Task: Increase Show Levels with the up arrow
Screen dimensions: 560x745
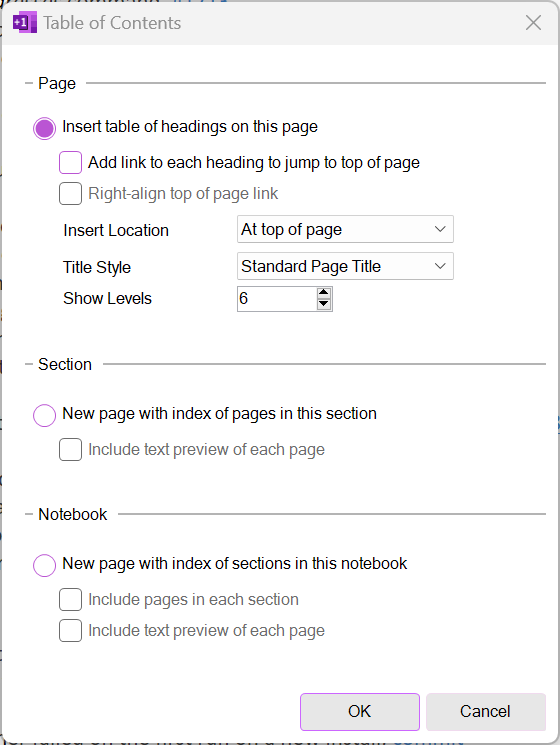Action: [x=324, y=293]
